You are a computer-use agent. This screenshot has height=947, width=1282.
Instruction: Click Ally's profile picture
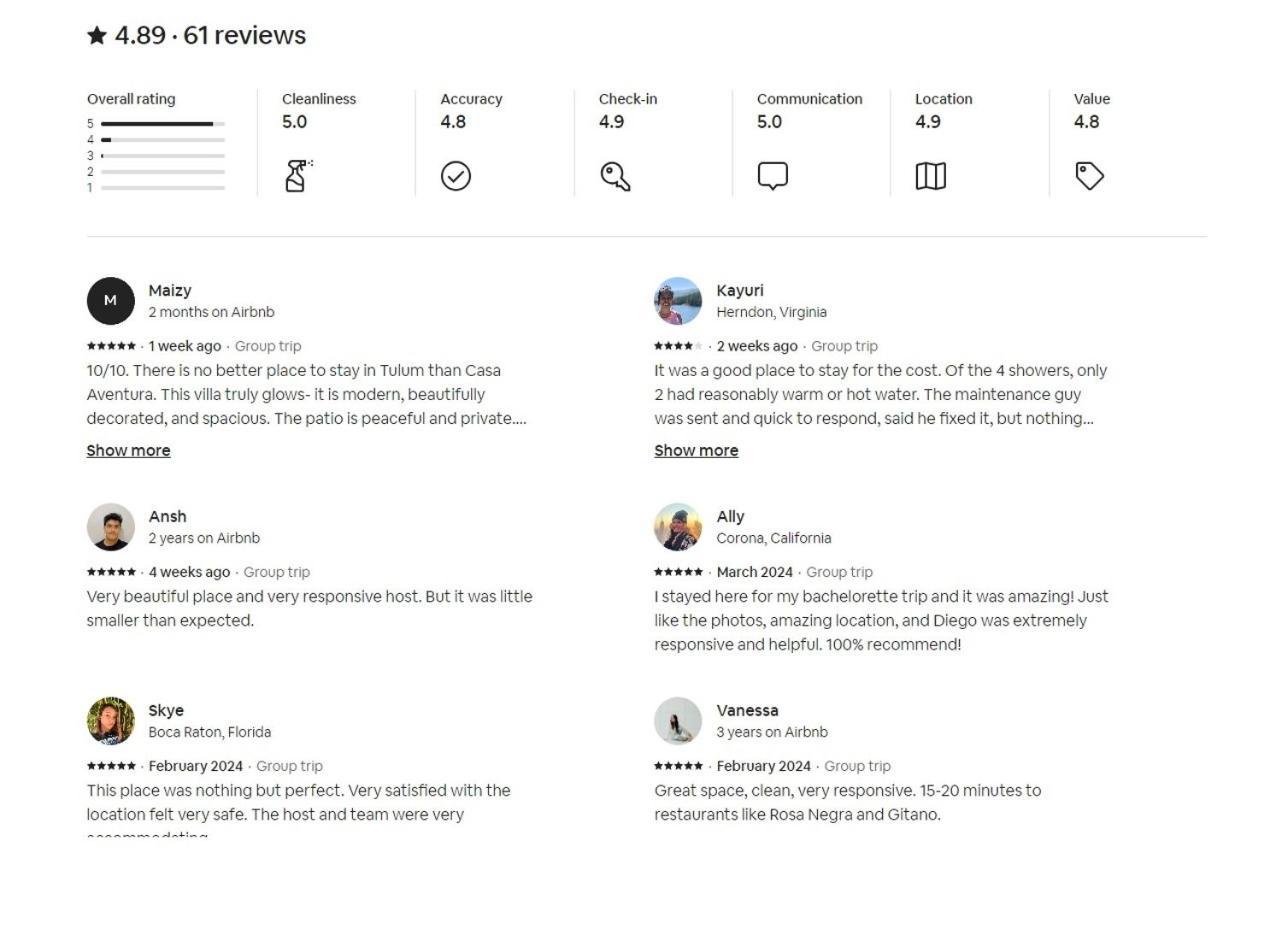pos(678,527)
